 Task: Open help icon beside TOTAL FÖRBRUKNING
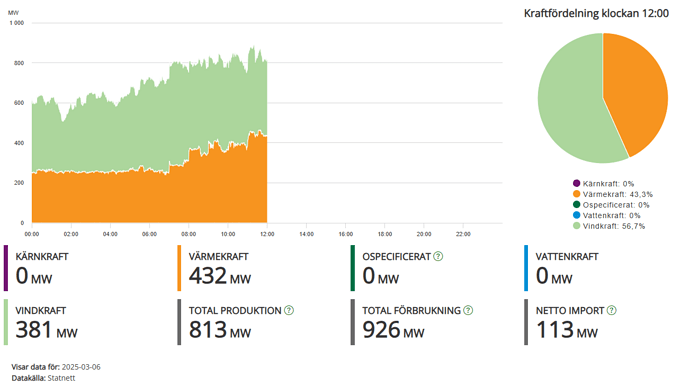coord(468,310)
